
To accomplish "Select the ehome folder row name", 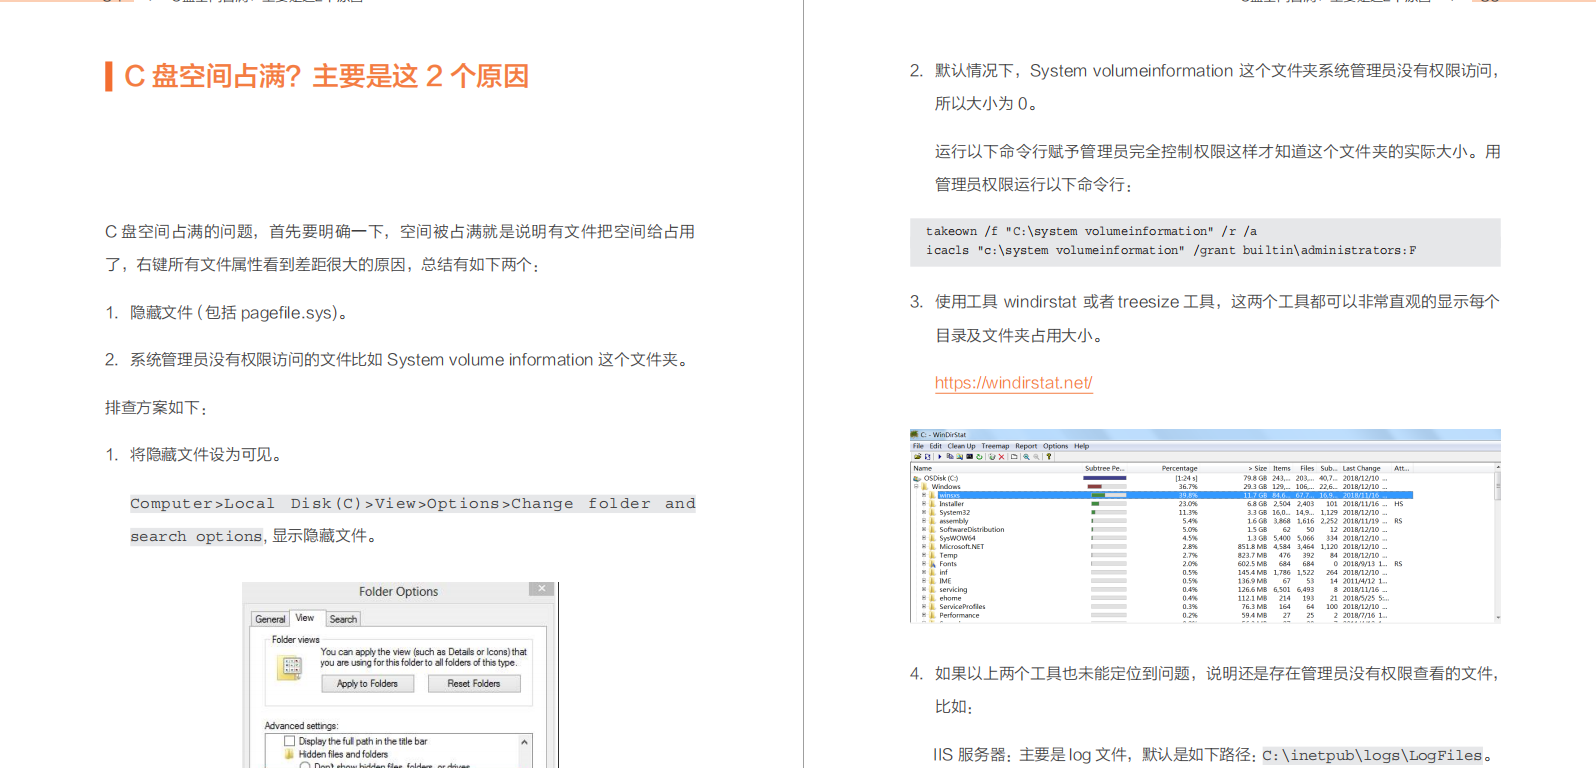I will 950,598.
